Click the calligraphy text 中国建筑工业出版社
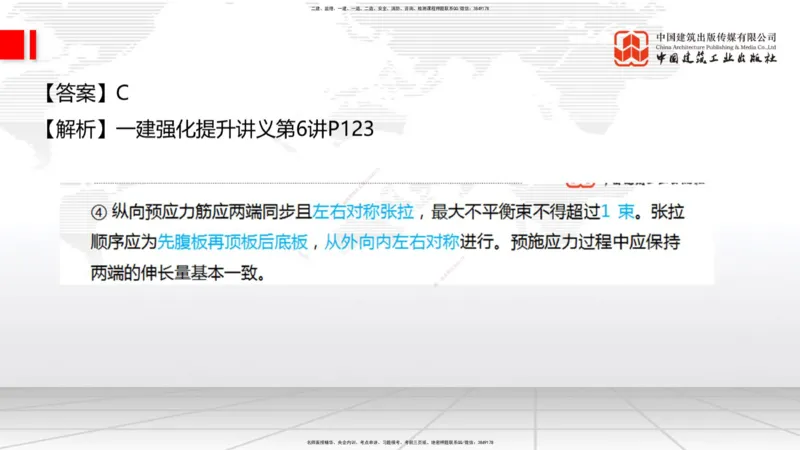Image resolution: width=800 pixels, height=450 pixels. click(x=716, y=58)
